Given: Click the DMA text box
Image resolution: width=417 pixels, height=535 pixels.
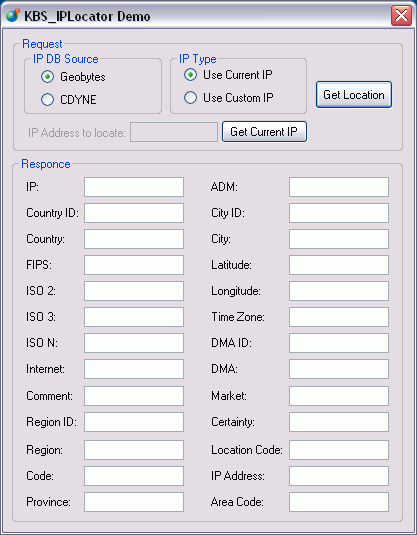Looking at the screenshot, I should pos(339,369).
